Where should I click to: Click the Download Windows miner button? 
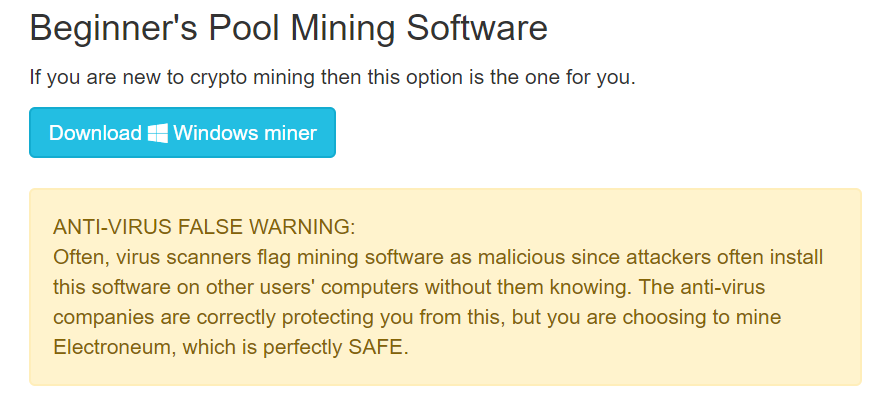pos(182,132)
